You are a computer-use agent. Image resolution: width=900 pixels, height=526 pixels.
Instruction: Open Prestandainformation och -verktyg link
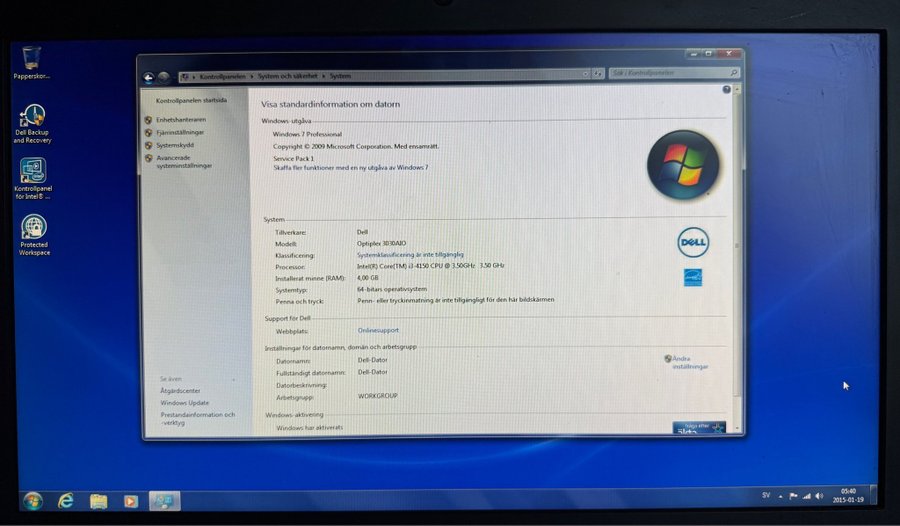tap(198, 418)
